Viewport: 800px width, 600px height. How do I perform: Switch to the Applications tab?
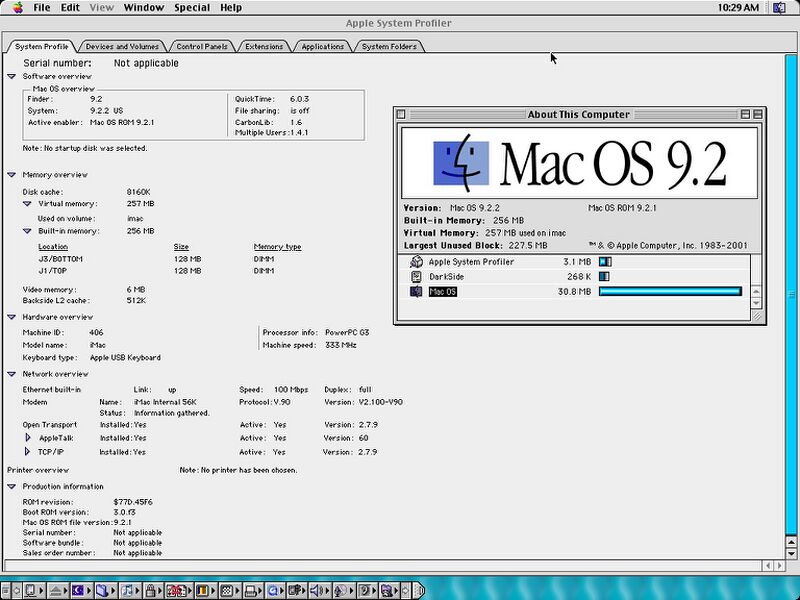(x=322, y=46)
